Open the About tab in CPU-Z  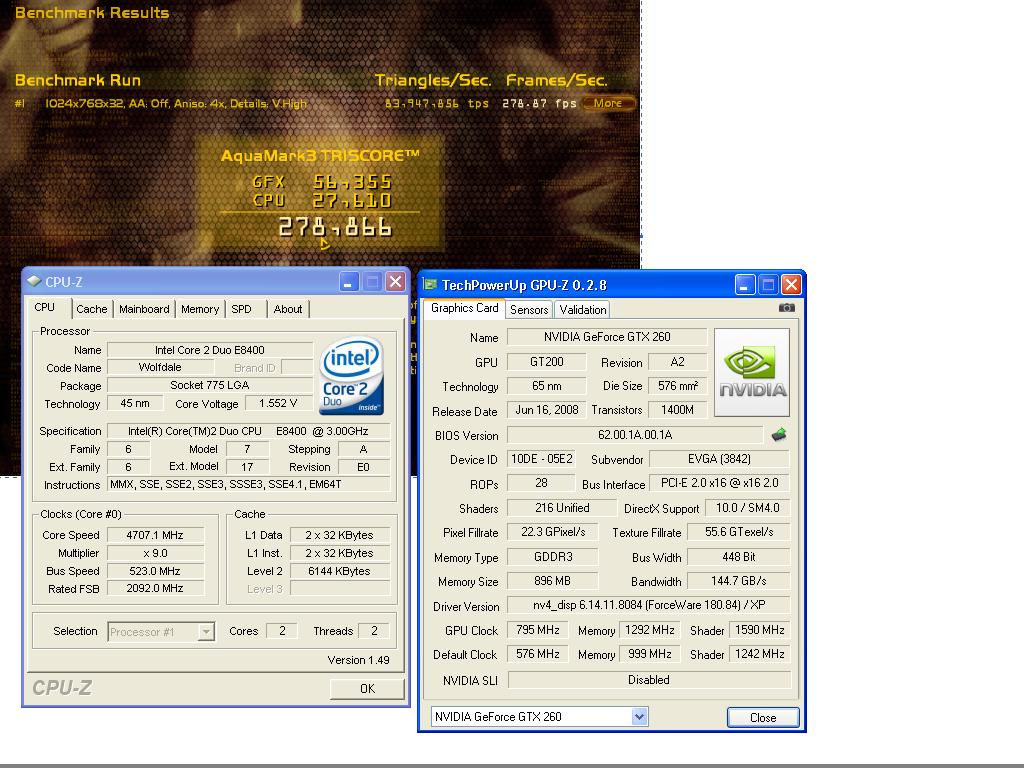click(288, 309)
